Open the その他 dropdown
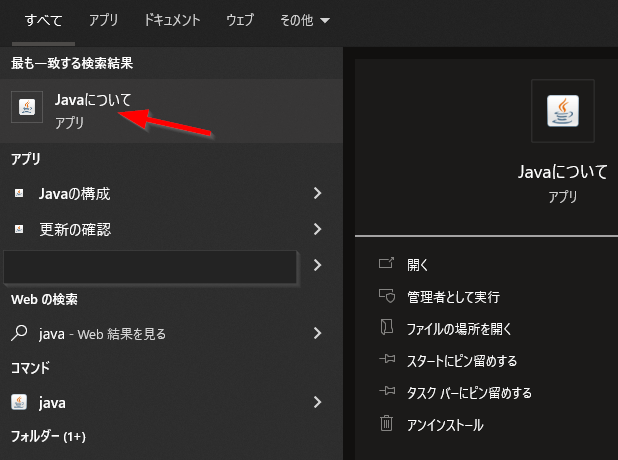The width and height of the screenshot is (618, 460). (x=305, y=20)
